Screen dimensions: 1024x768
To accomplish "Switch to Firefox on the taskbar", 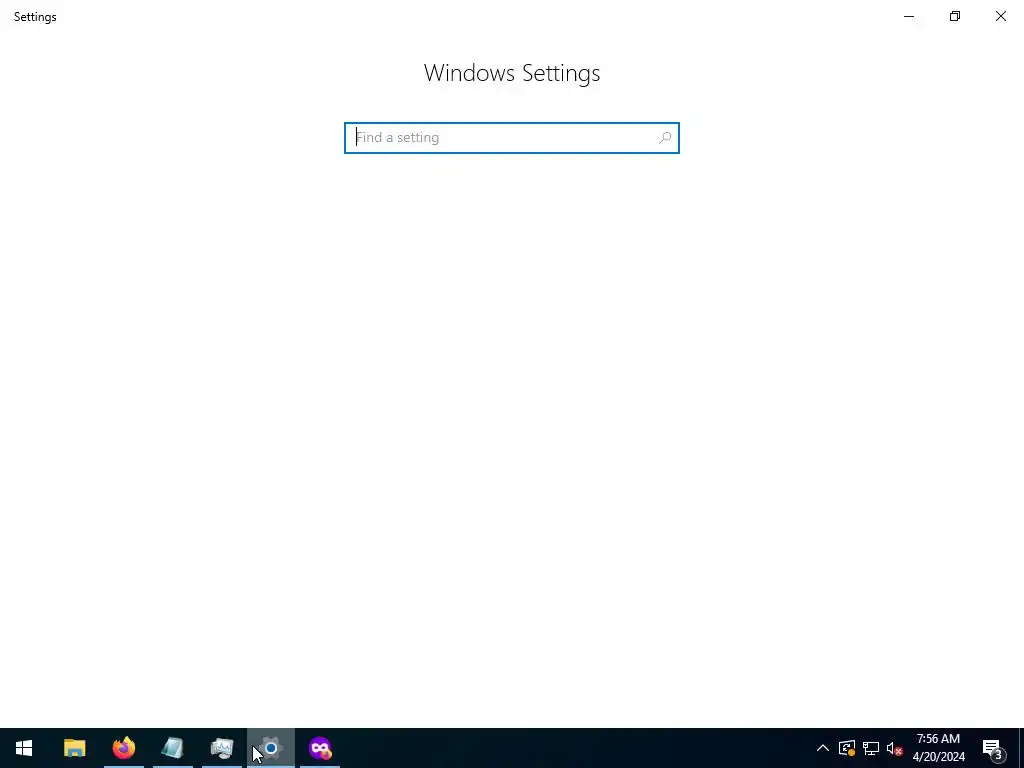I will point(123,748).
